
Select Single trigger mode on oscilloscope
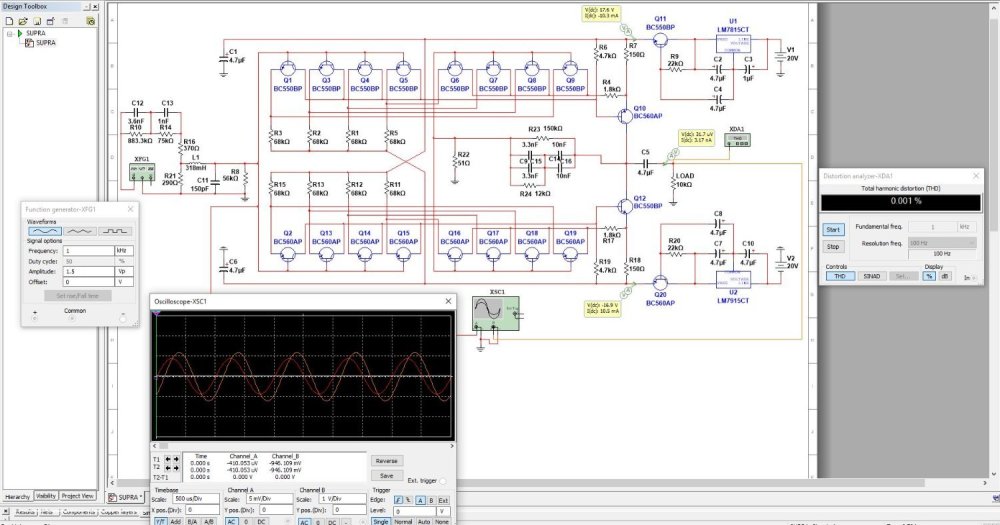[x=380, y=521]
